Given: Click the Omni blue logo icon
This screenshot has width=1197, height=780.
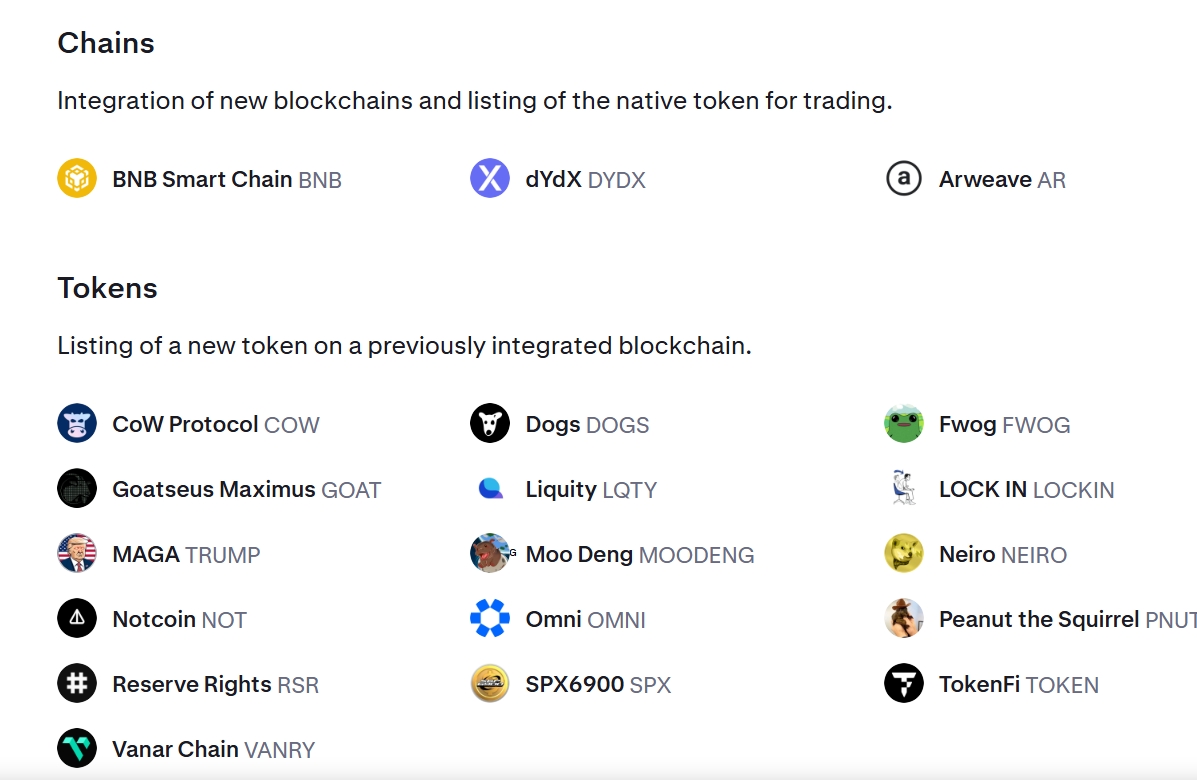Looking at the screenshot, I should tap(490, 619).
